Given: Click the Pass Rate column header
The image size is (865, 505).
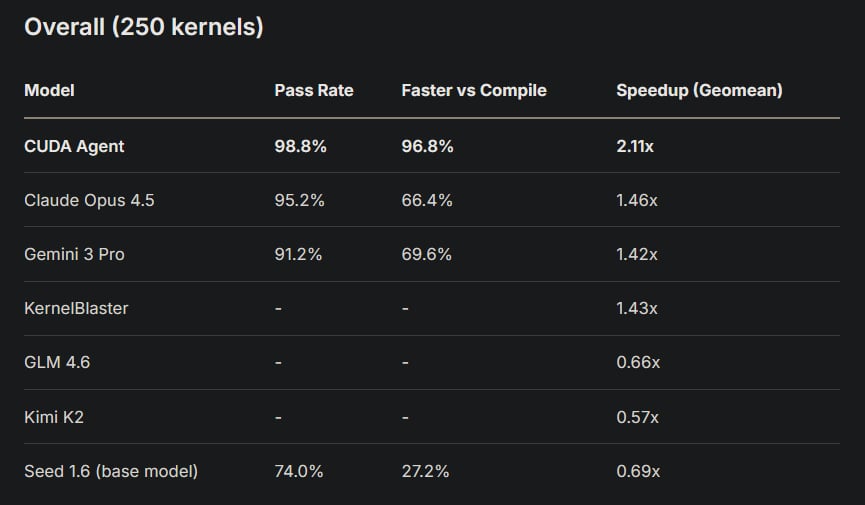Looking at the screenshot, I should point(314,90).
